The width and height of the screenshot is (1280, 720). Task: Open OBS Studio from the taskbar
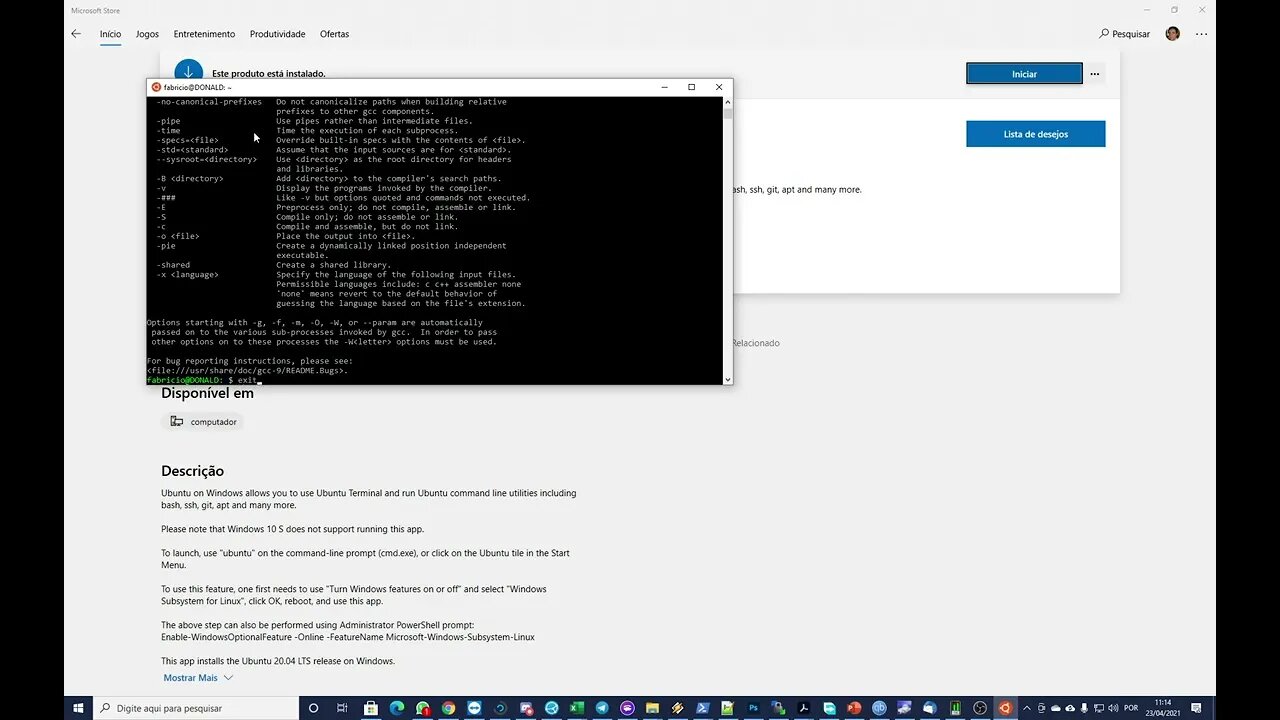tap(980, 708)
